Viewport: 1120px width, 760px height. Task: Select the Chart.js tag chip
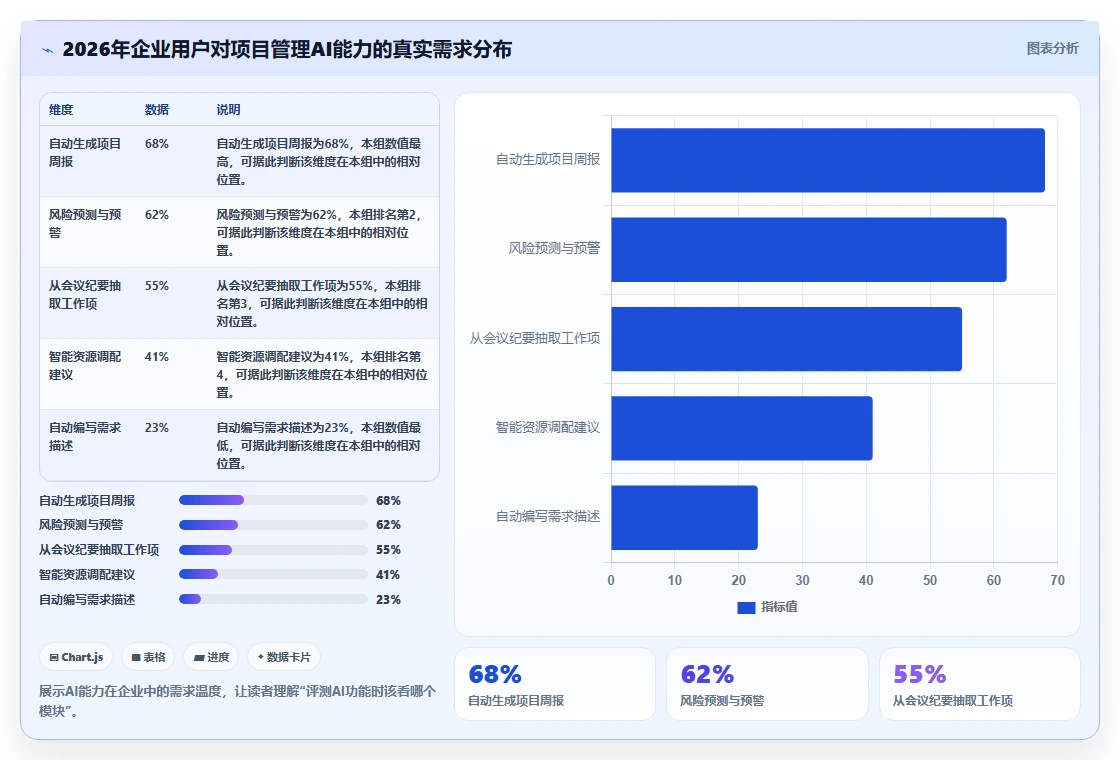pyautogui.click(x=76, y=657)
